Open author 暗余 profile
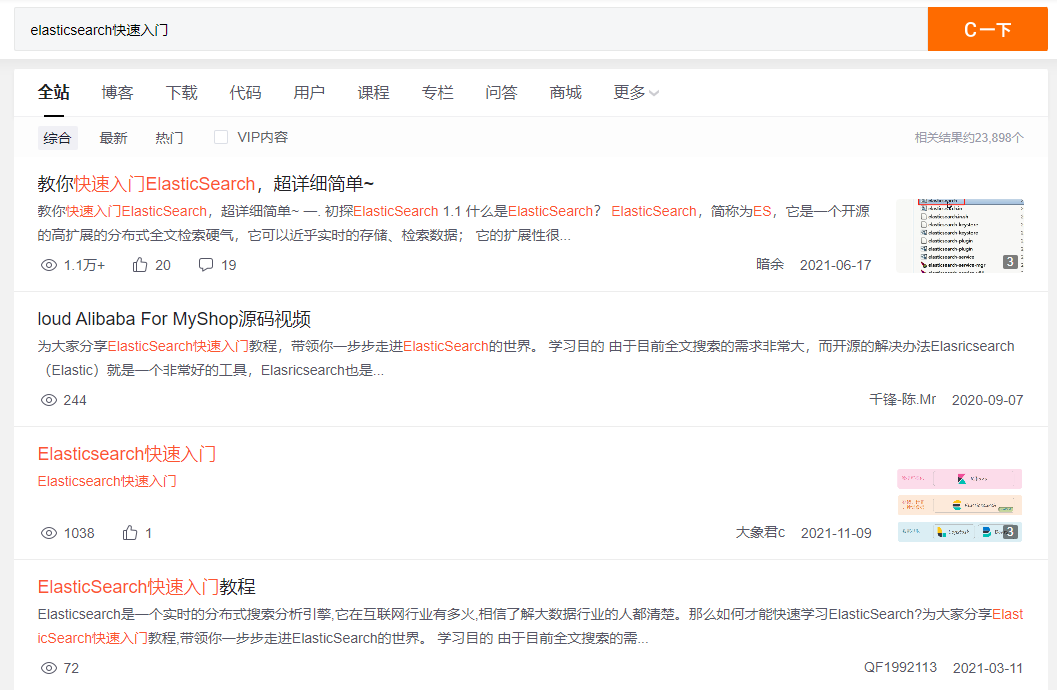 [x=770, y=264]
